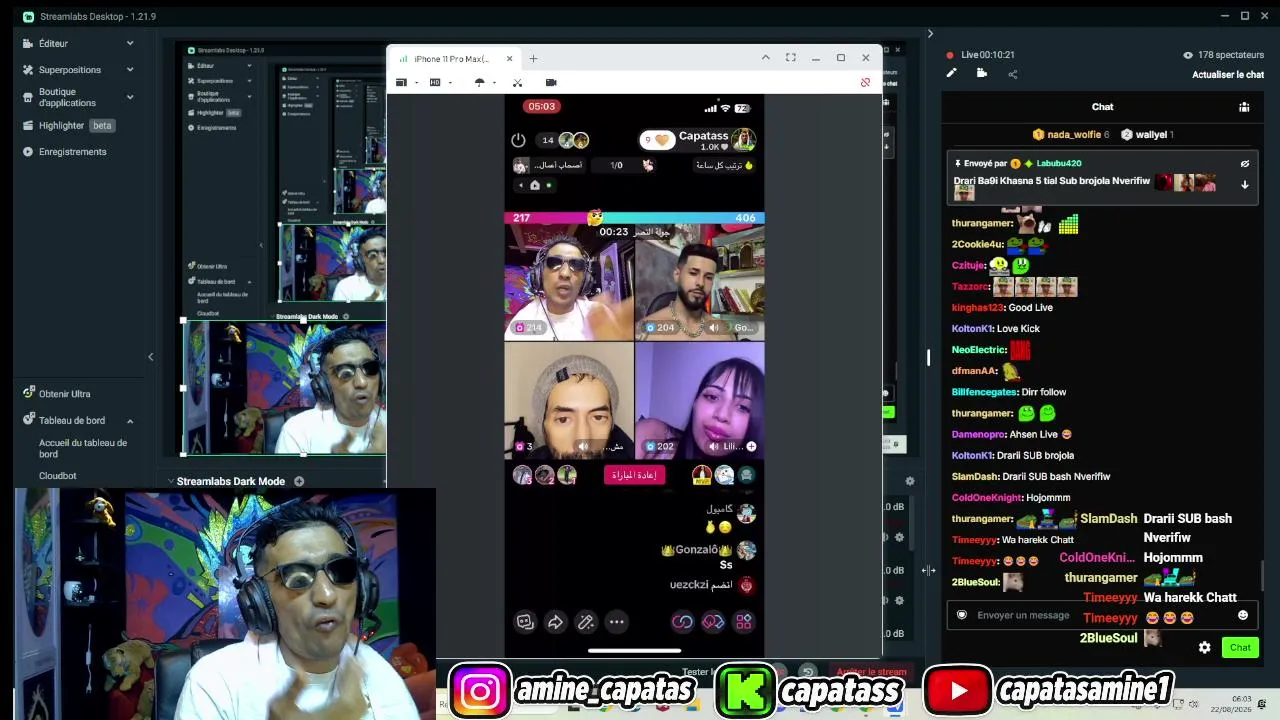Expand the Éditeur chevron
The width and height of the screenshot is (1280, 720).
coord(130,44)
